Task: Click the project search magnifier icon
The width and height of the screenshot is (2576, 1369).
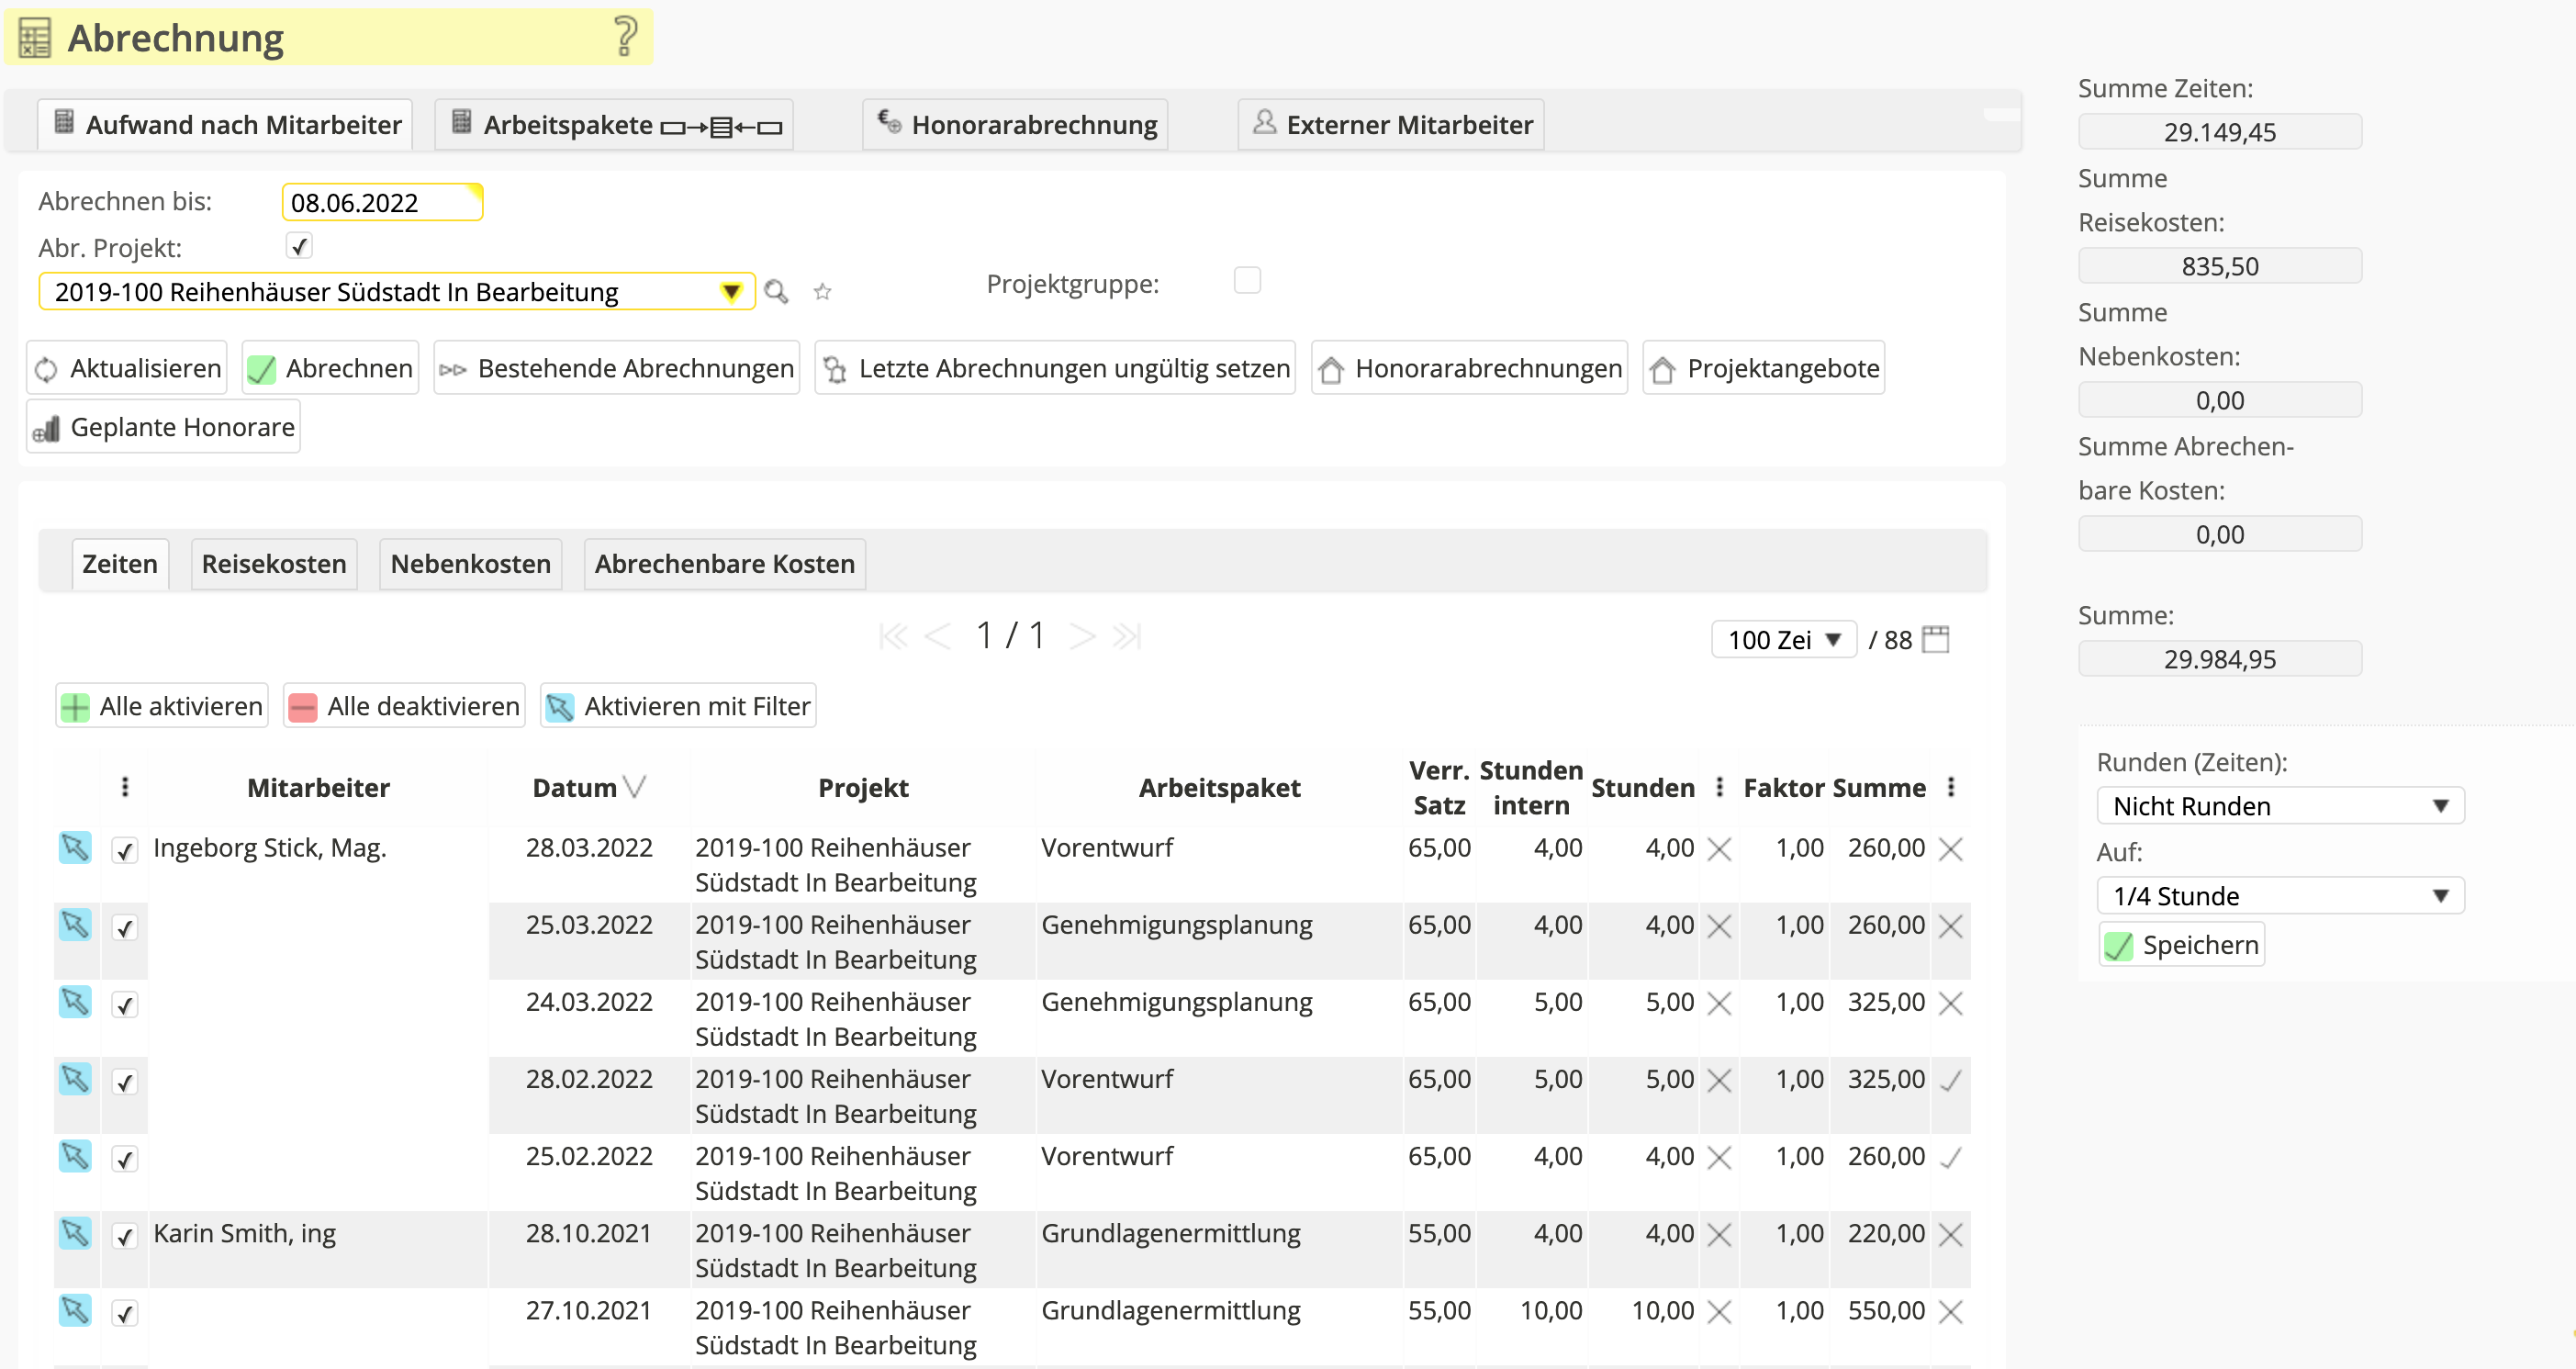Action: click(x=776, y=292)
